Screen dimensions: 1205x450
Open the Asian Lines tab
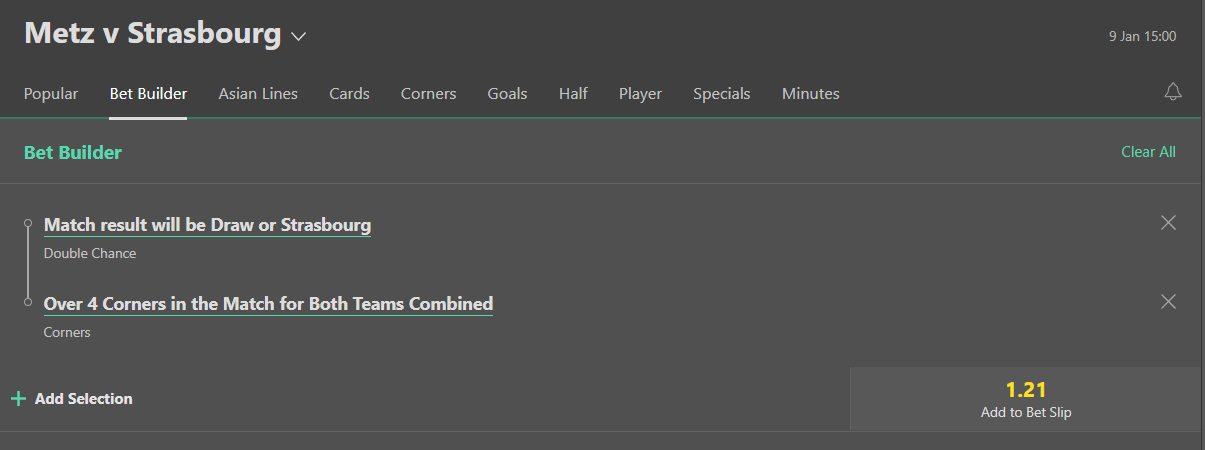point(258,94)
